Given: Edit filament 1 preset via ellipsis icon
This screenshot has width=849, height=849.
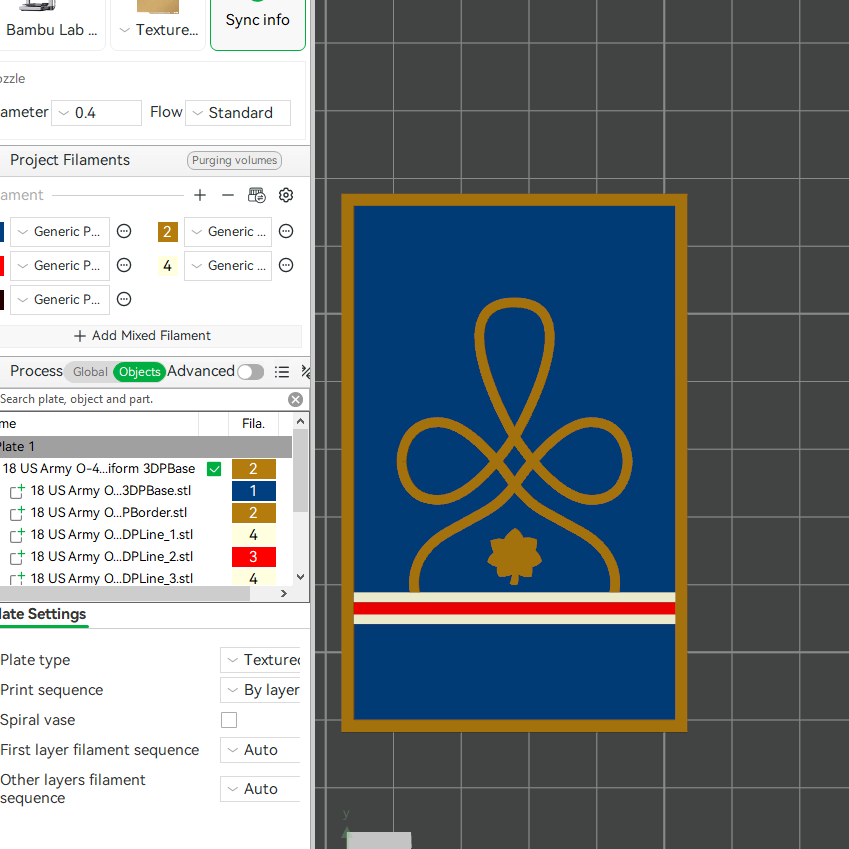Looking at the screenshot, I should pyautogui.click(x=124, y=232).
